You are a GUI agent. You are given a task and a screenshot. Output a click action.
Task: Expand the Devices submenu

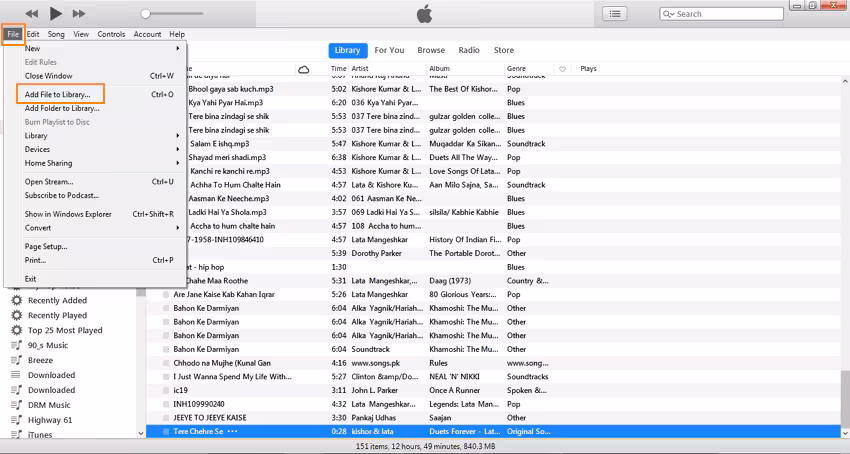pos(95,149)
